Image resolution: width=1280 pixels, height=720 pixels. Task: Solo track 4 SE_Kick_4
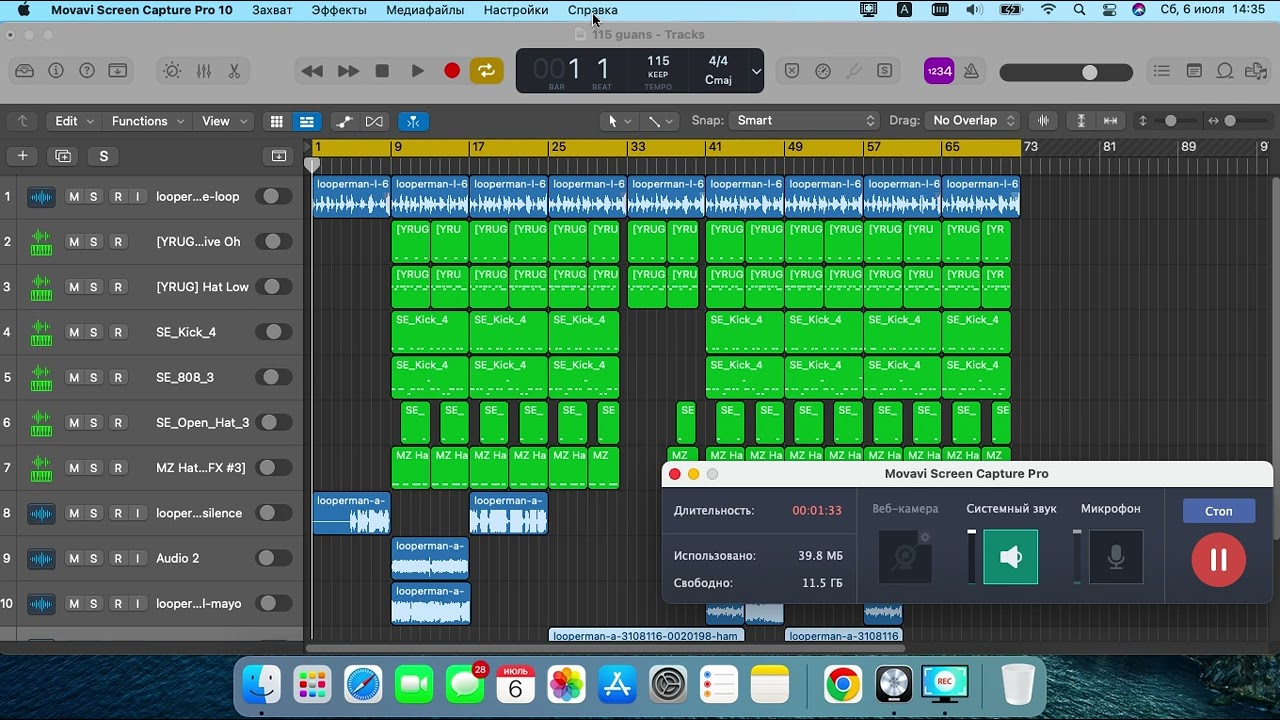point(94,332)
